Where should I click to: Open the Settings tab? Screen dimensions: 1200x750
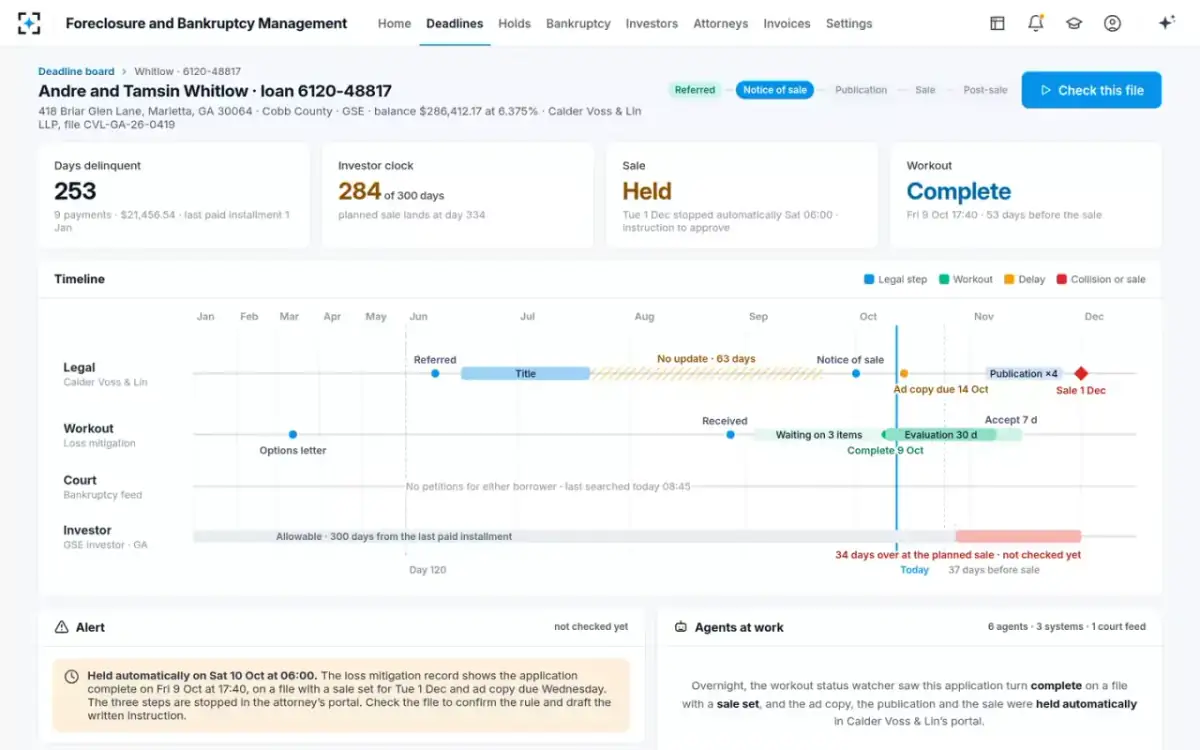[849, 23]
